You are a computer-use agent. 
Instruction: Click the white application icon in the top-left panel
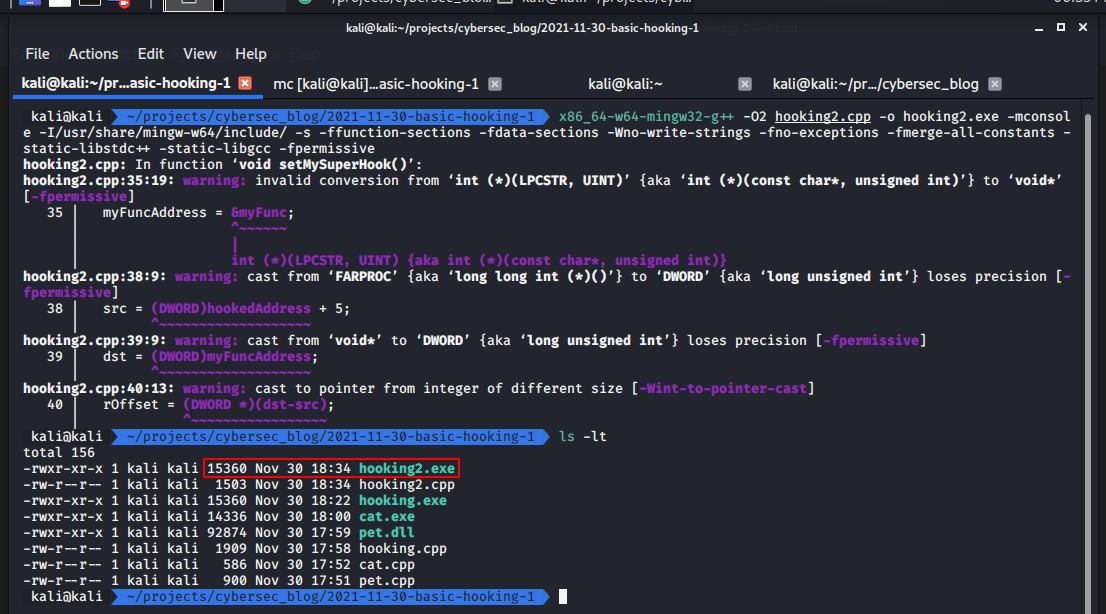click(58, 4)
